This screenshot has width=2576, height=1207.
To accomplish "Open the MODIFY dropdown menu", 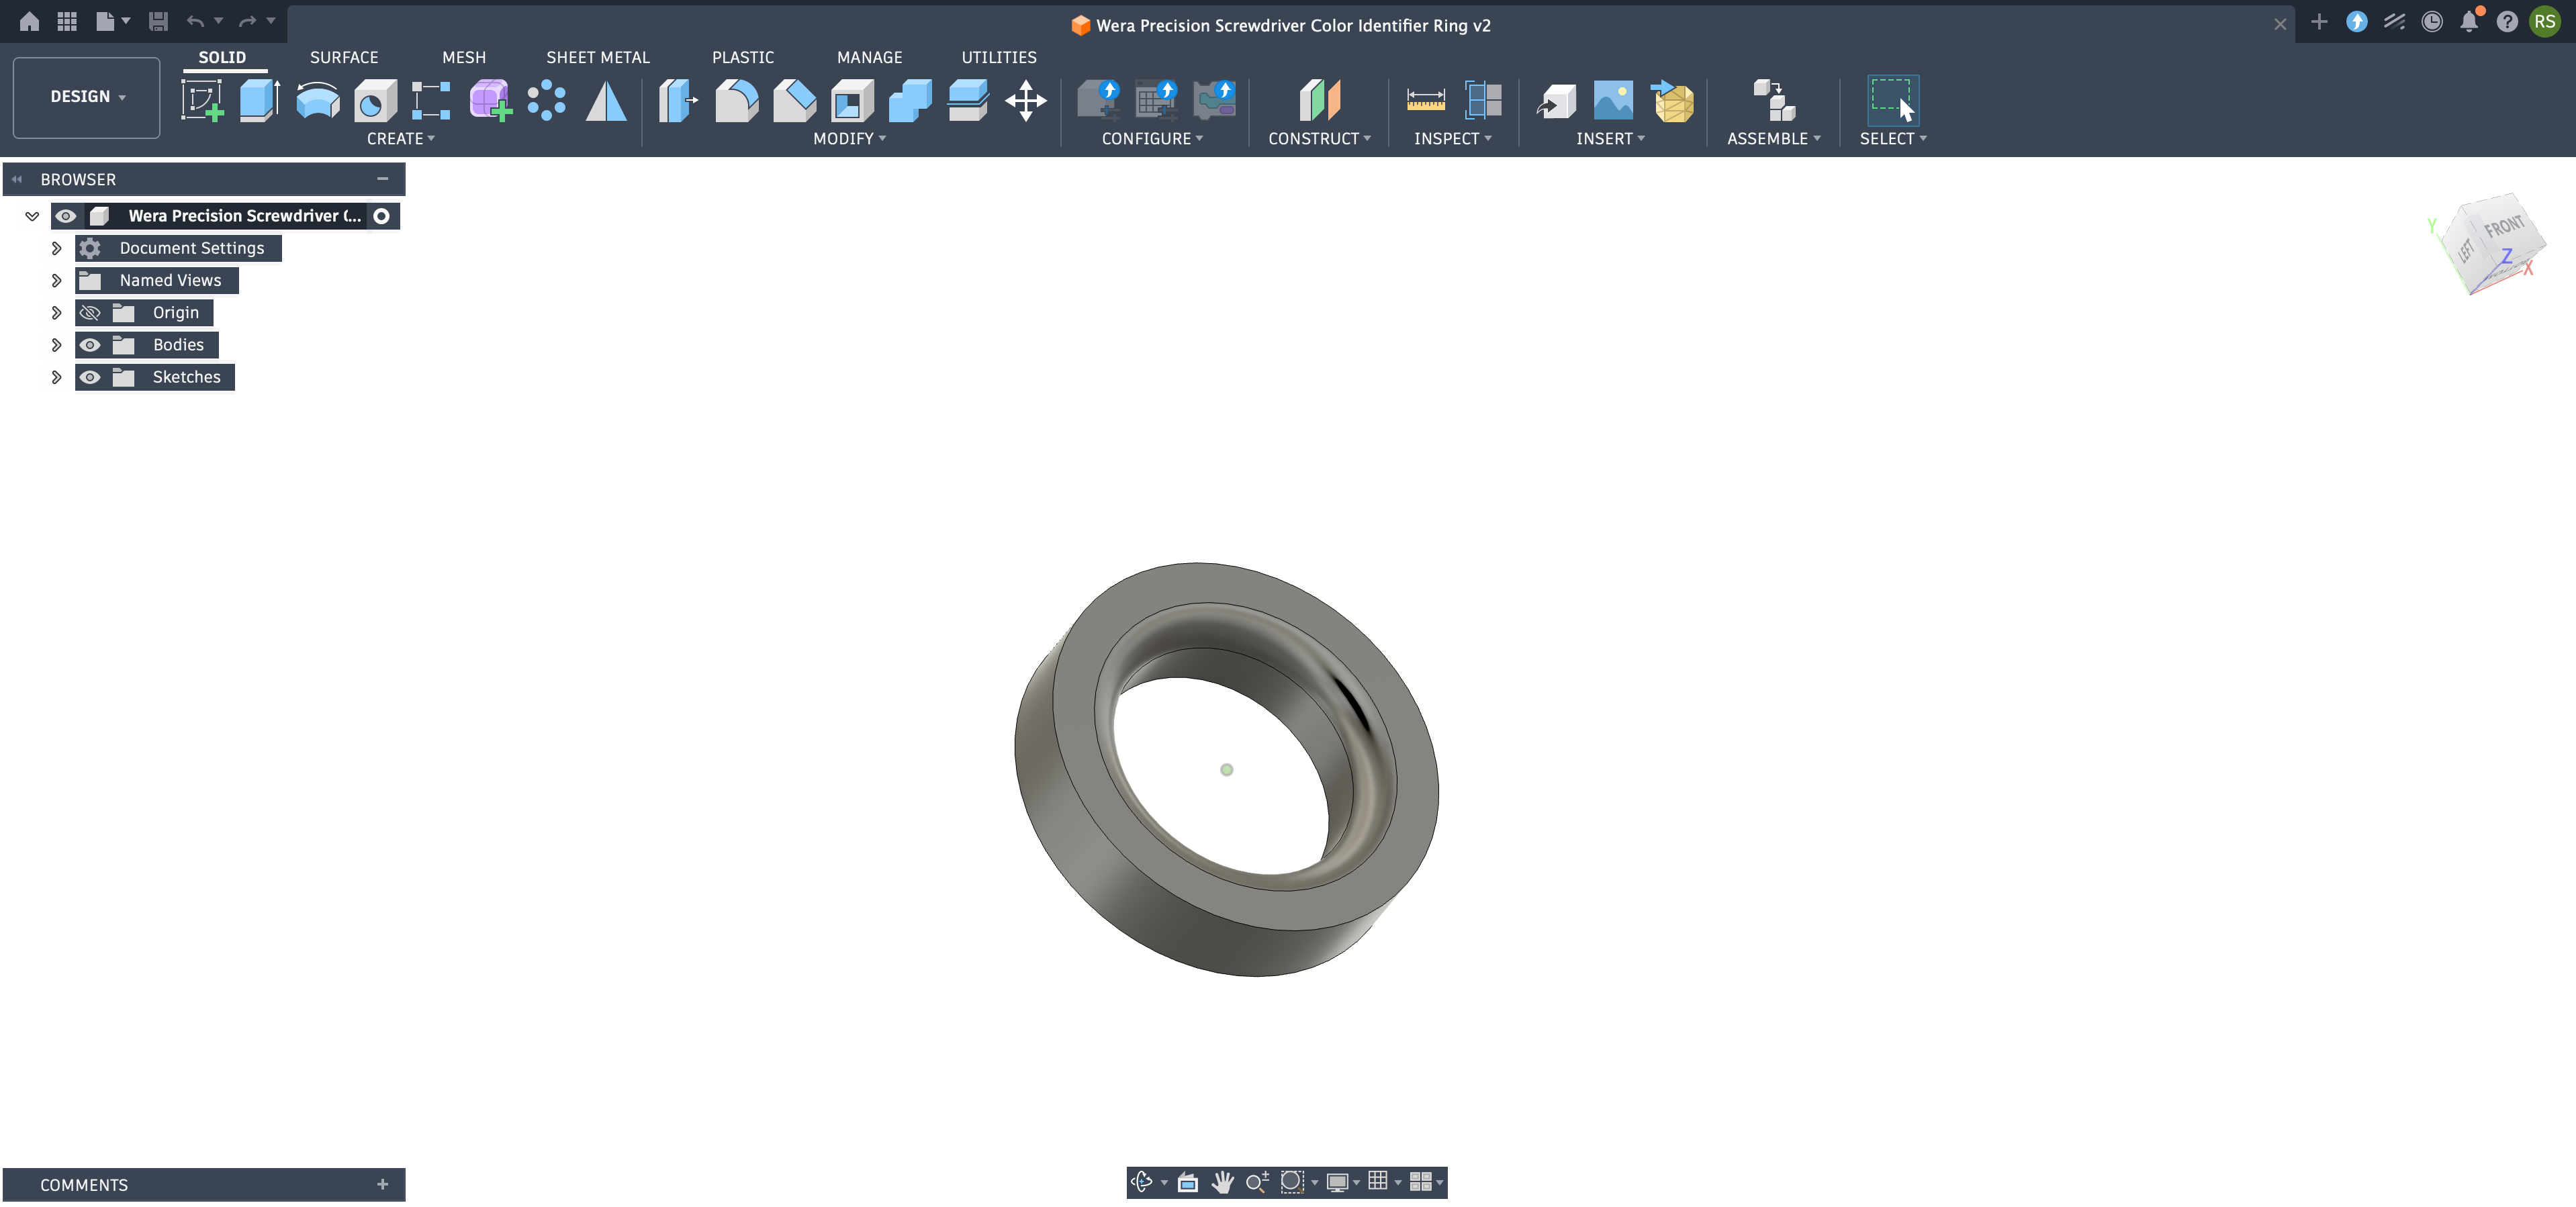I will 849,139.
